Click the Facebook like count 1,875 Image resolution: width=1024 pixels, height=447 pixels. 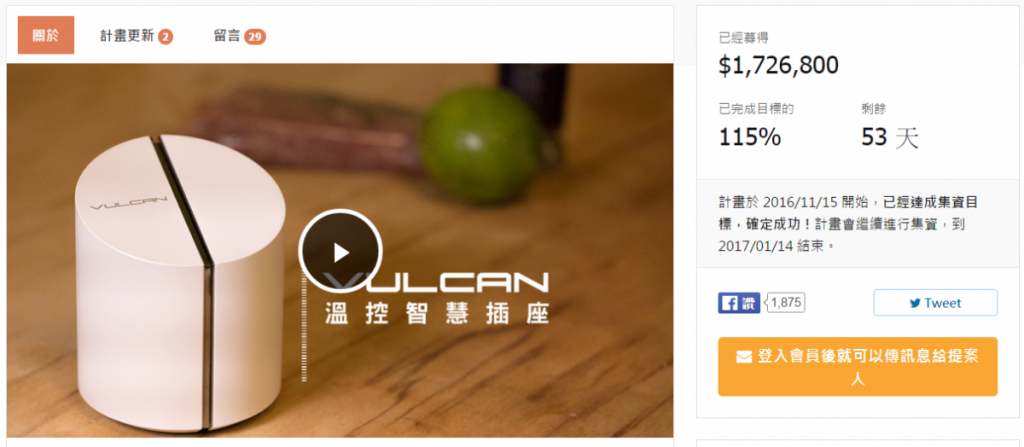point(786,303)
